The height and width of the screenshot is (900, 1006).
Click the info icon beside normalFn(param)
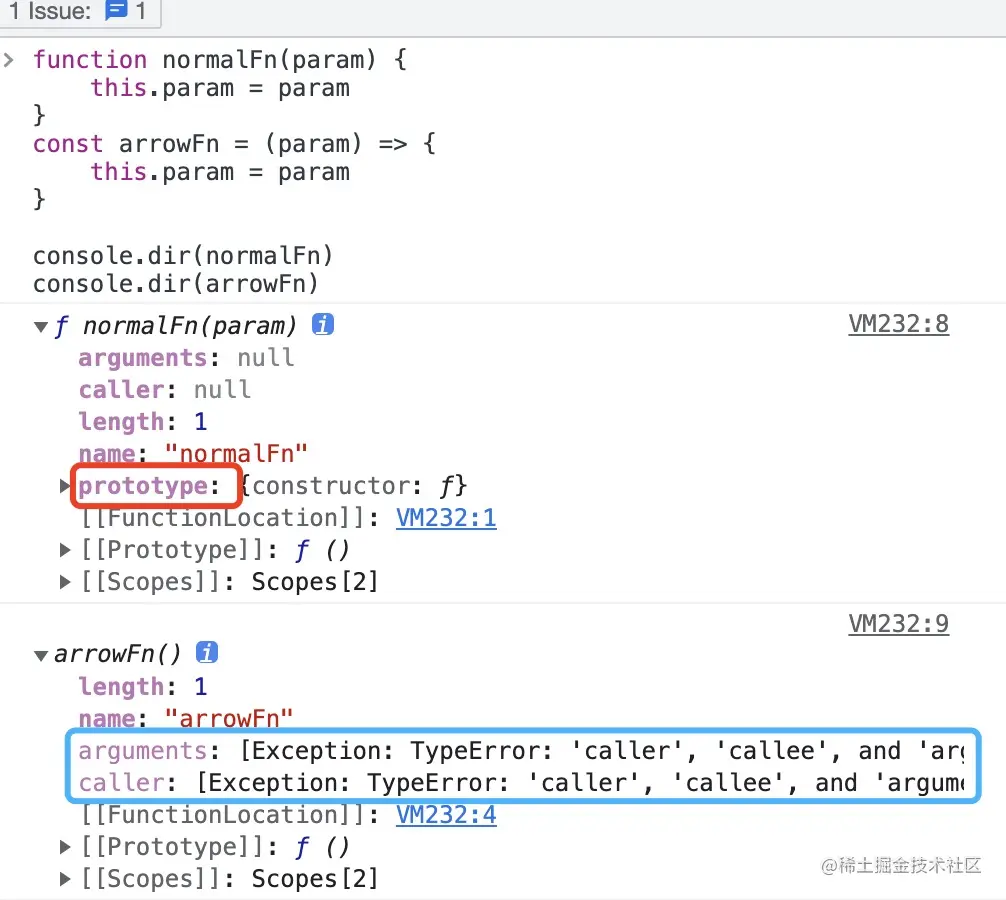[323, 325]
